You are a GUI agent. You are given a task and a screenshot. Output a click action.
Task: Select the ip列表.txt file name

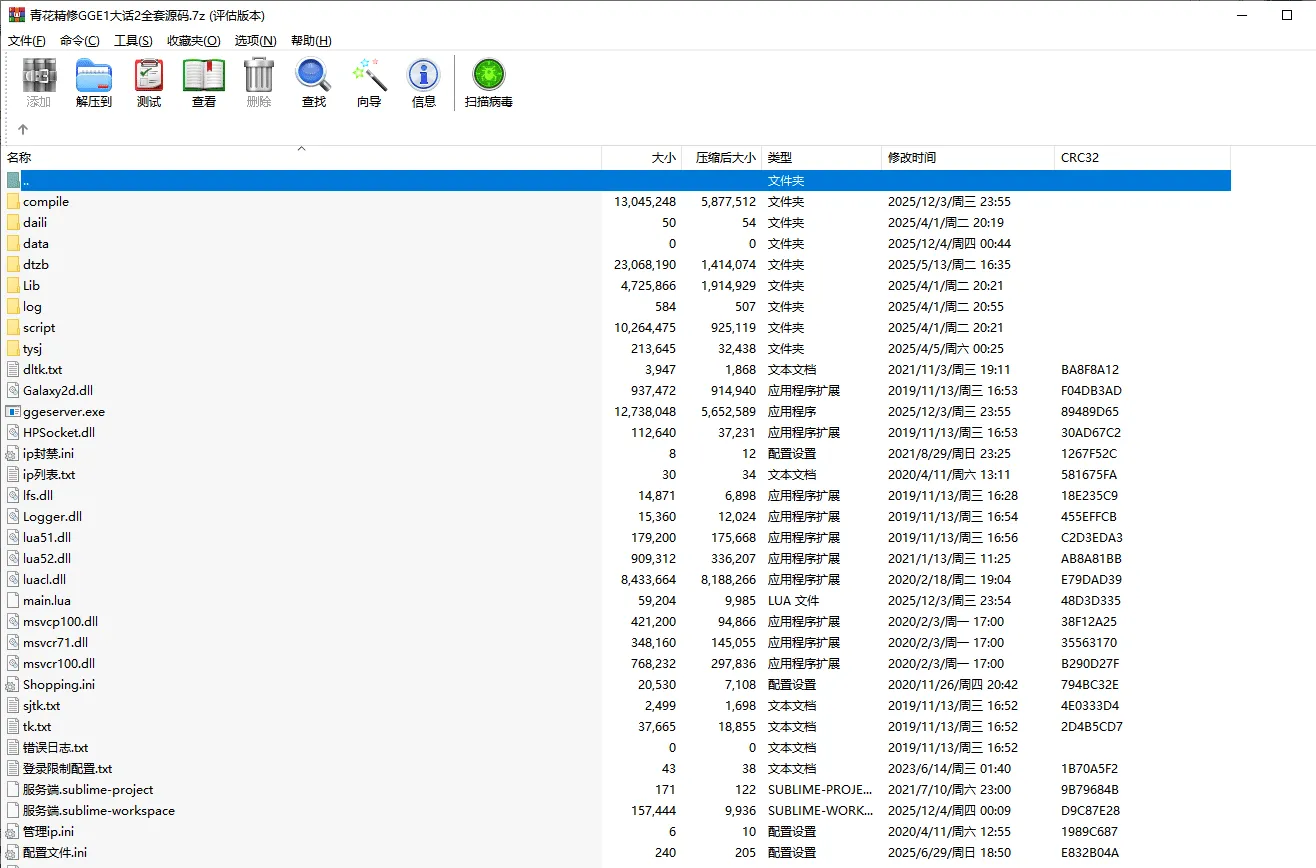pos(49,474)
